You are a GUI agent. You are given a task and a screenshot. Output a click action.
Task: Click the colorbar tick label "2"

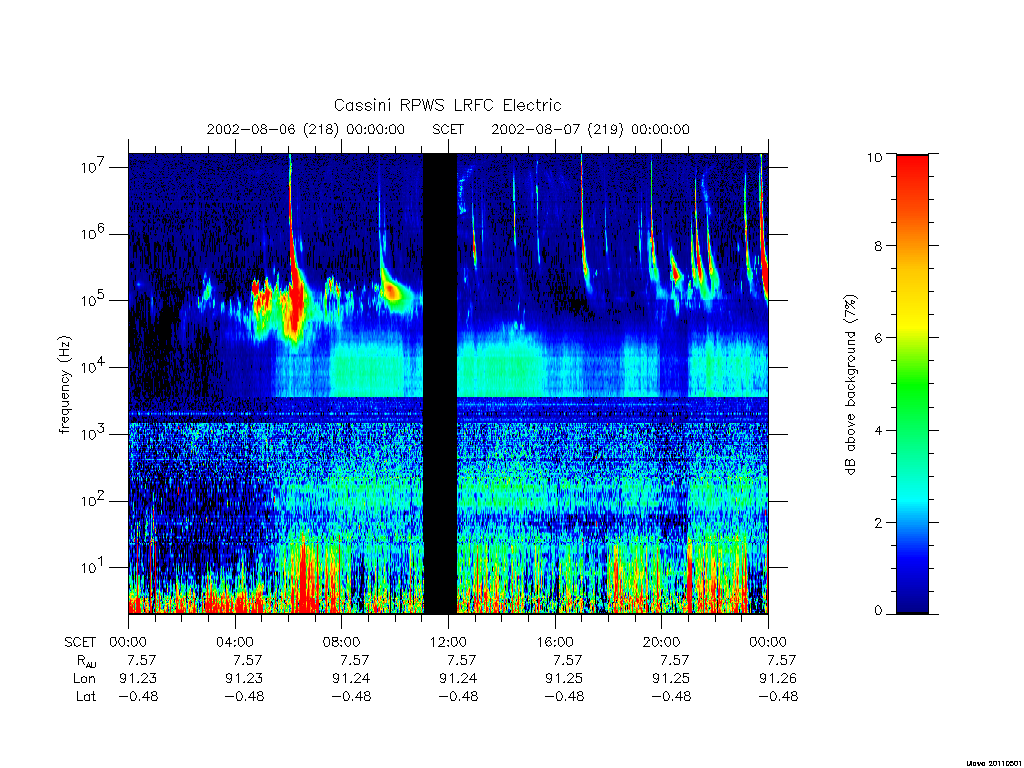pyautogui.click(x=878, y=522)
